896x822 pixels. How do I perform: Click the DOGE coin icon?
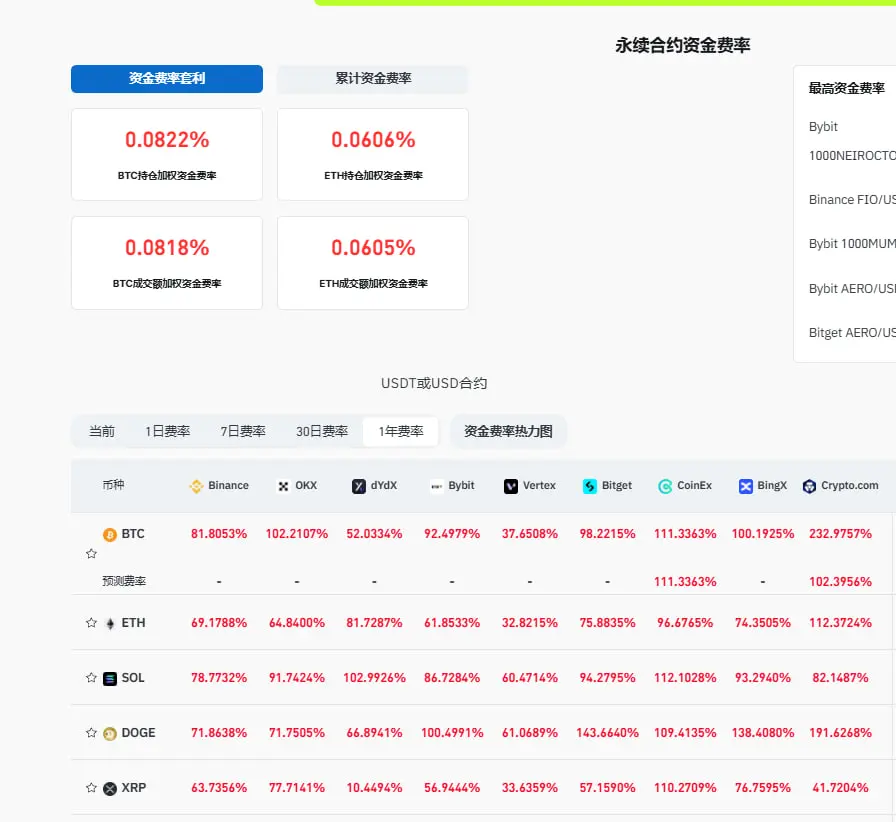(110, 733)
